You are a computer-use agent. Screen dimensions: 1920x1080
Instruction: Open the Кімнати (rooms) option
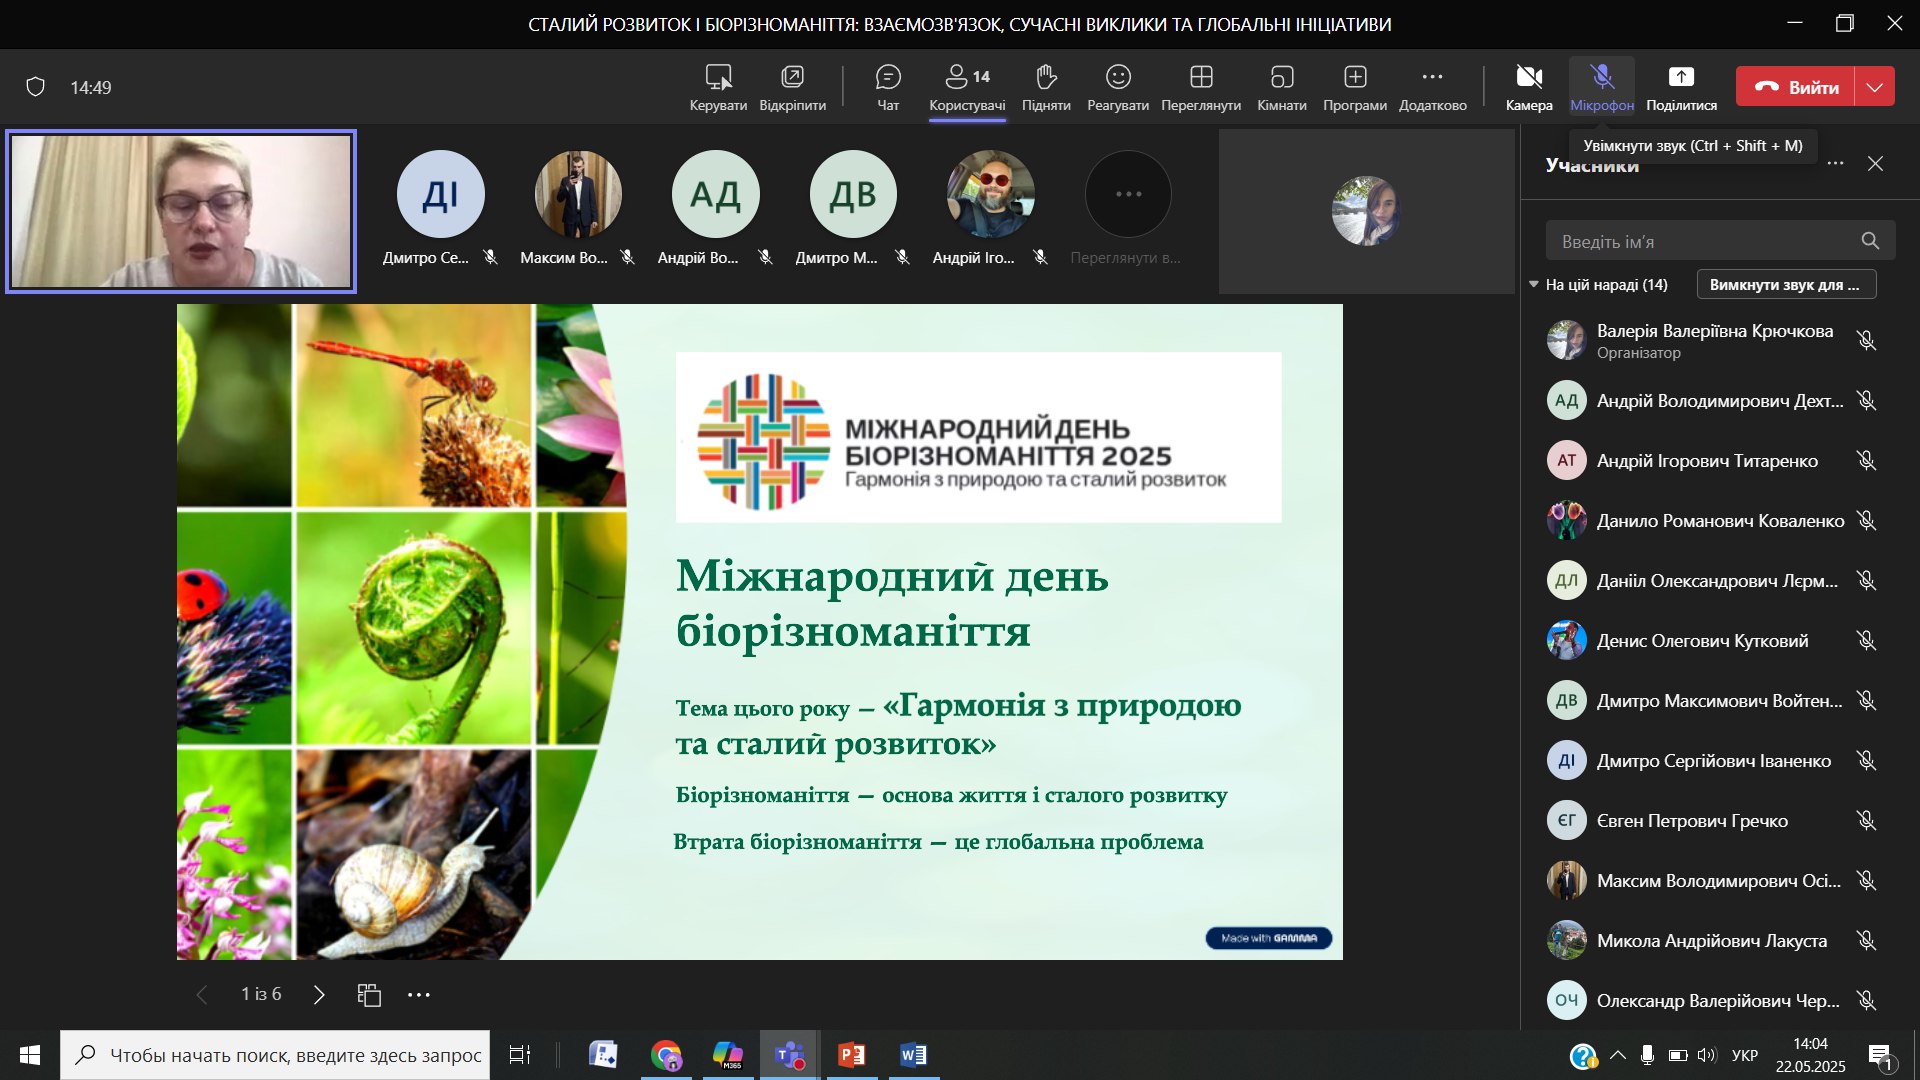pos(1282,87)
